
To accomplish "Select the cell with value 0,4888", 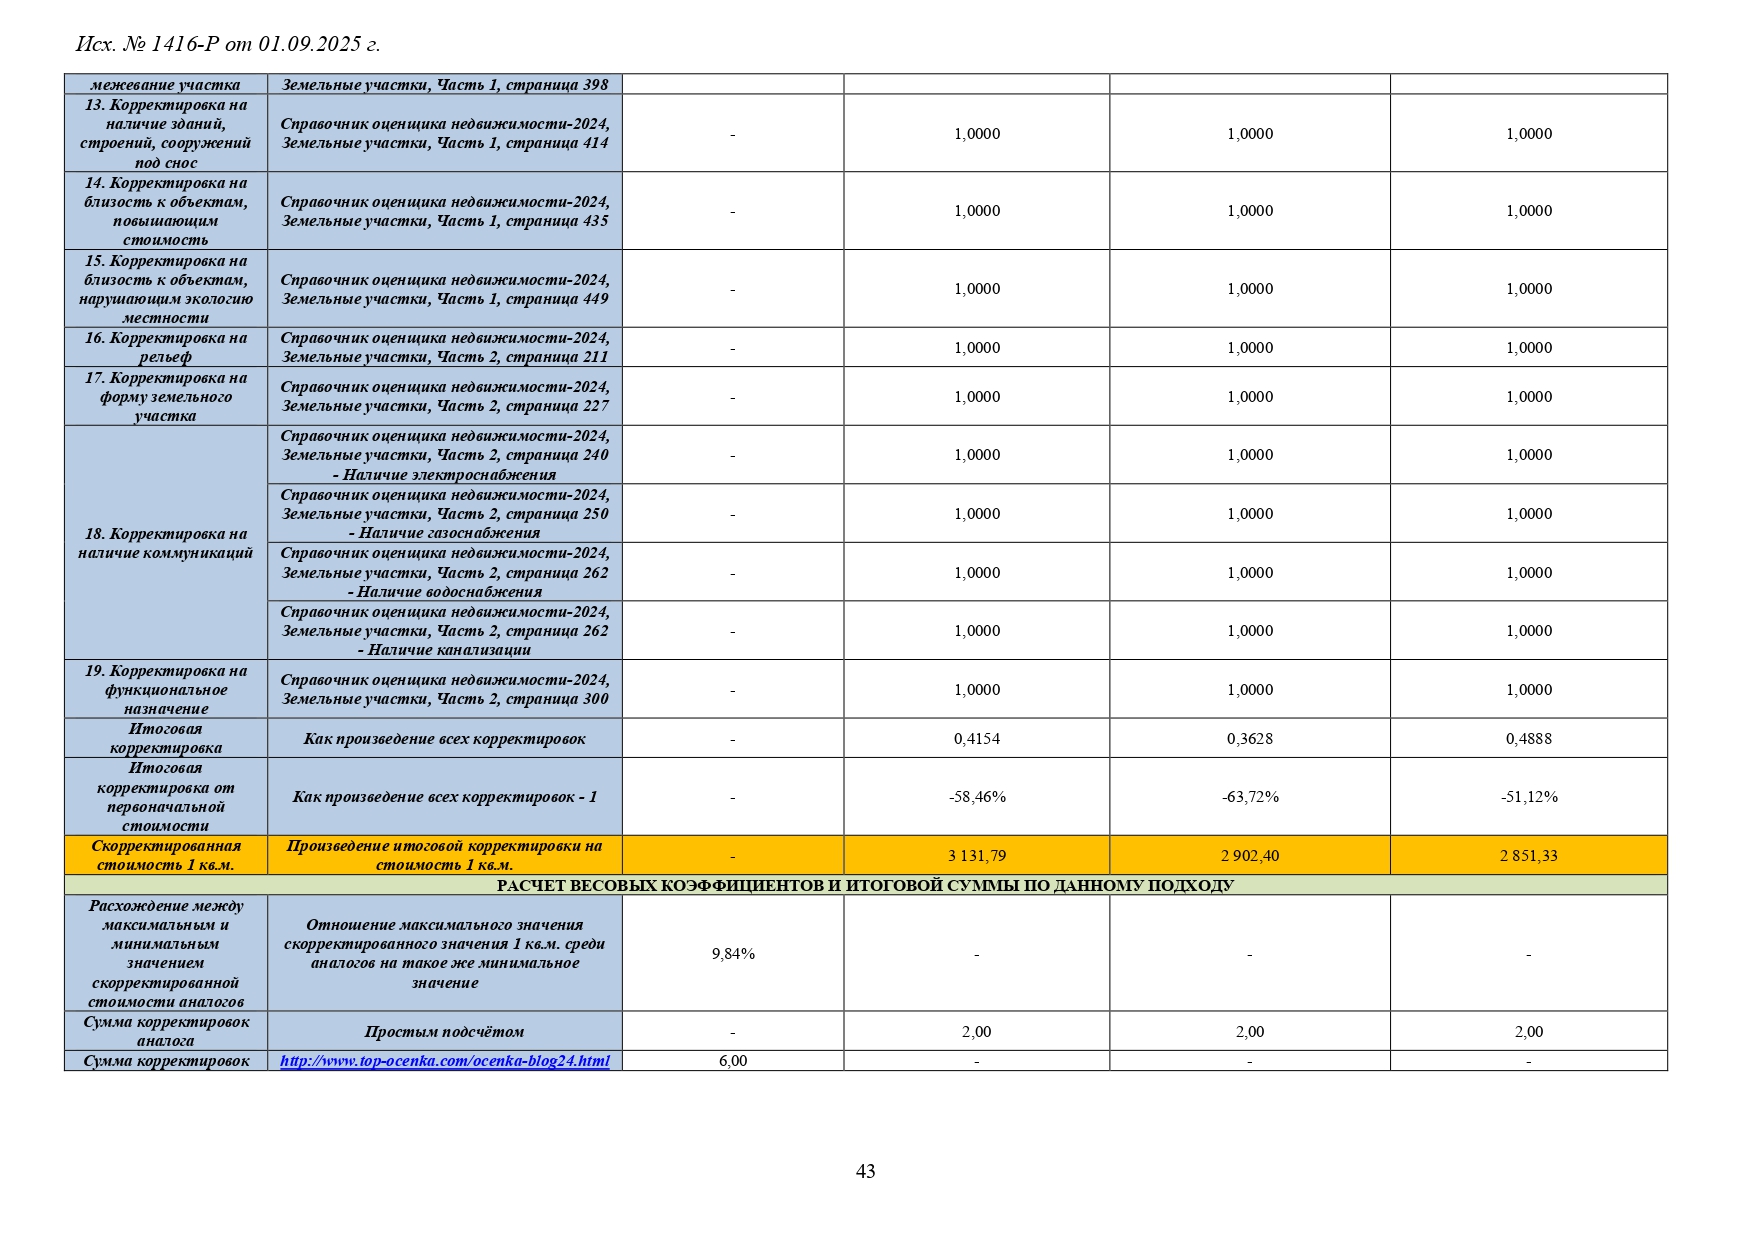I will point(1528,739).
